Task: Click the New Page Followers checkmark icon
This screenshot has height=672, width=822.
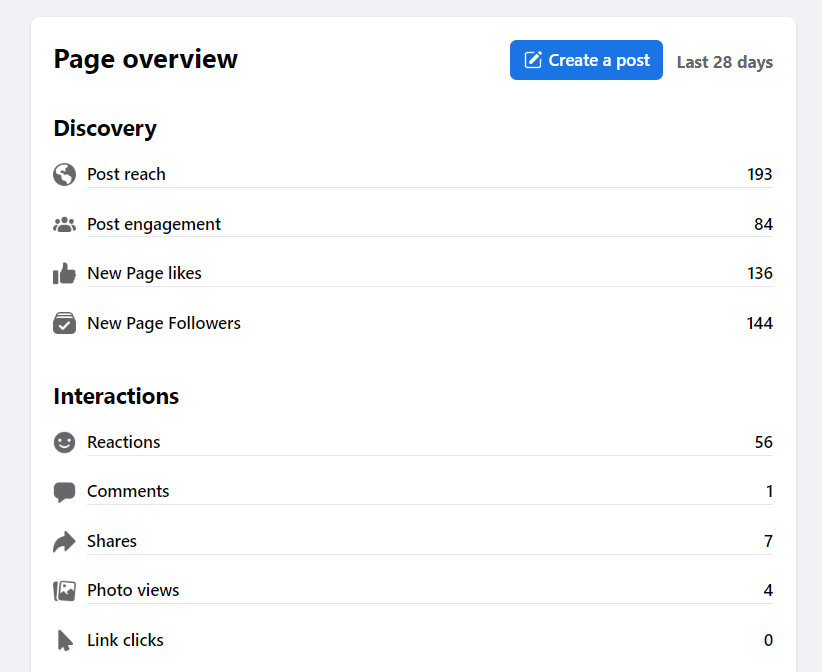Action: (x=64, y=324)
